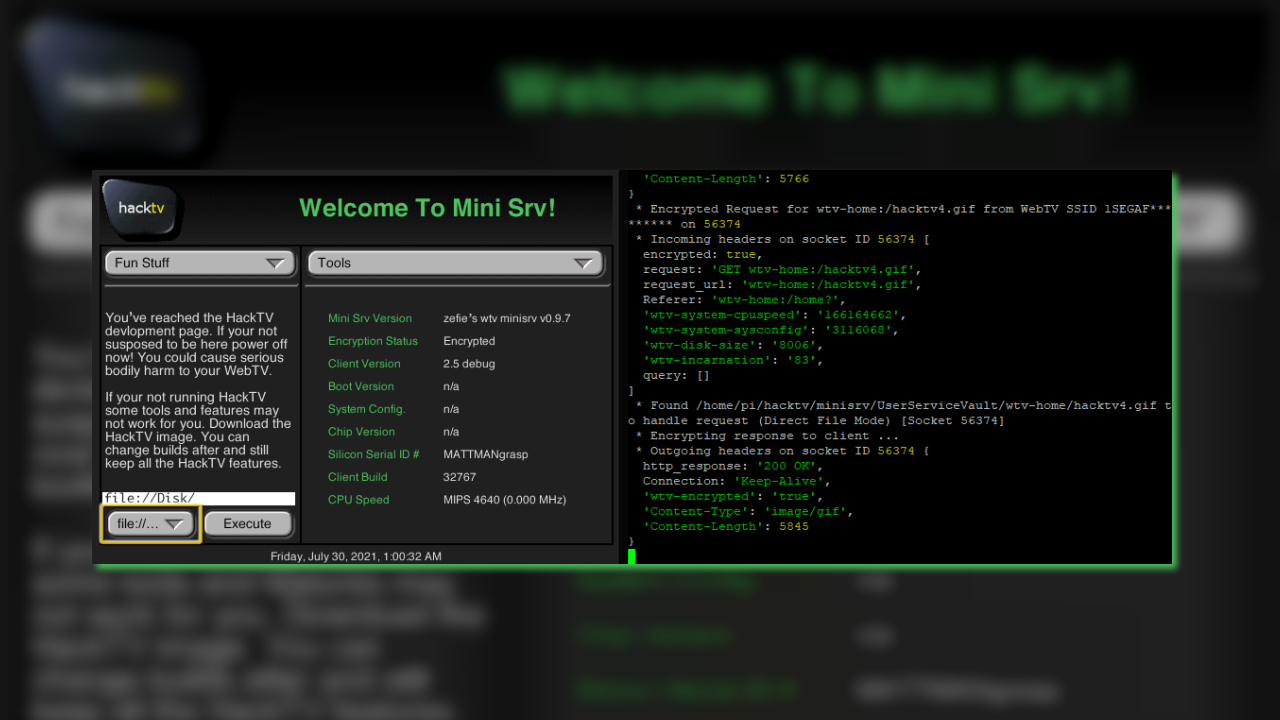Select the terminal Referer 'wtv-home:/home?' line
The height and width of the screenshot is (720, 1280).
[744, 300]
